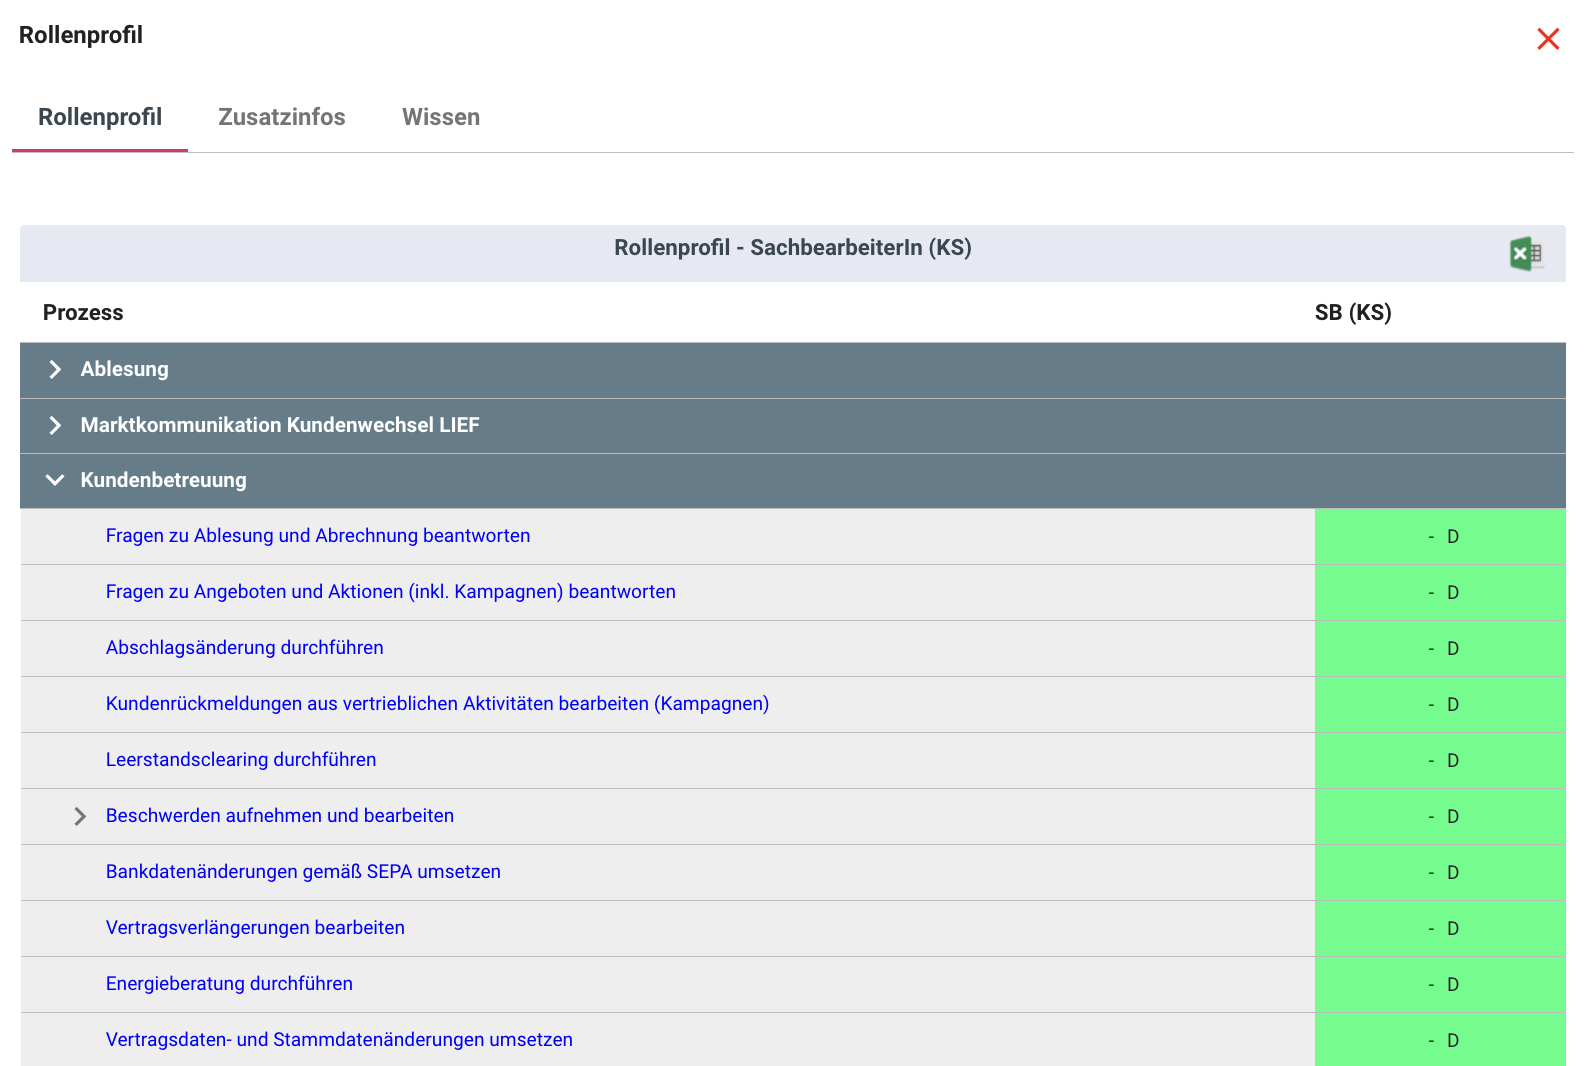Export role profile to Excel
Image resolution: width=1584 pixels, height=1066 pixels.
coord(1525,254)
